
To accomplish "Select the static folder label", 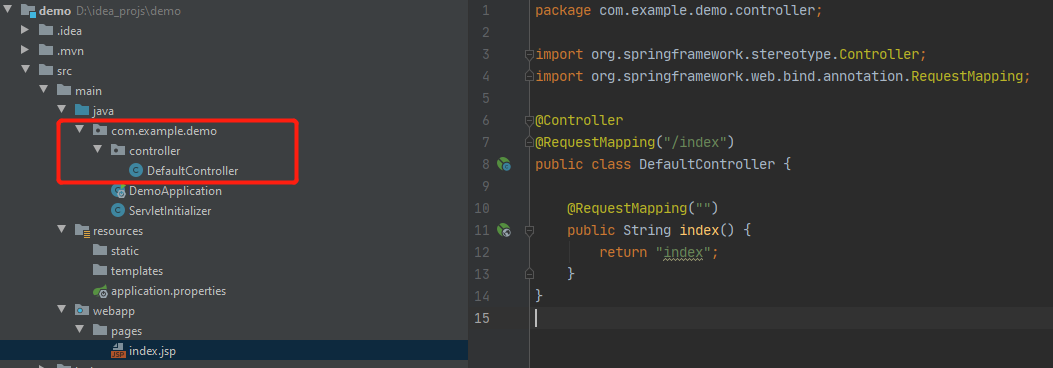I will [125, 251].
